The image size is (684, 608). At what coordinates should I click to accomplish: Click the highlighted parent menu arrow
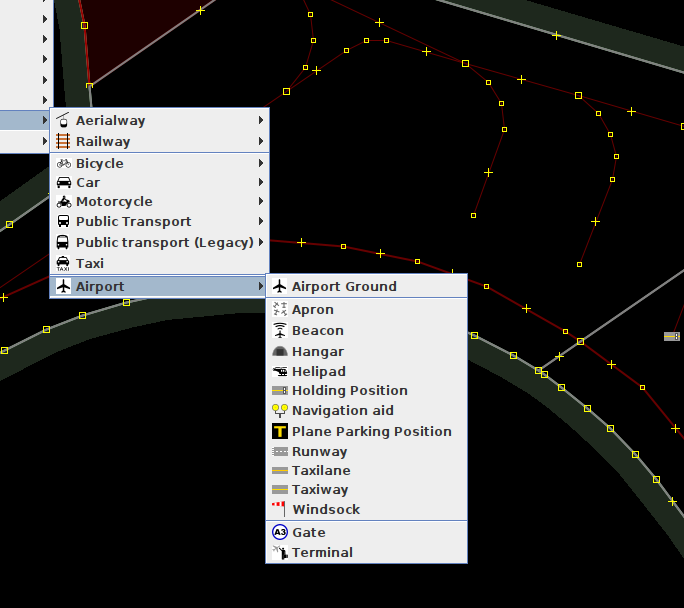(x=44, y=120)
